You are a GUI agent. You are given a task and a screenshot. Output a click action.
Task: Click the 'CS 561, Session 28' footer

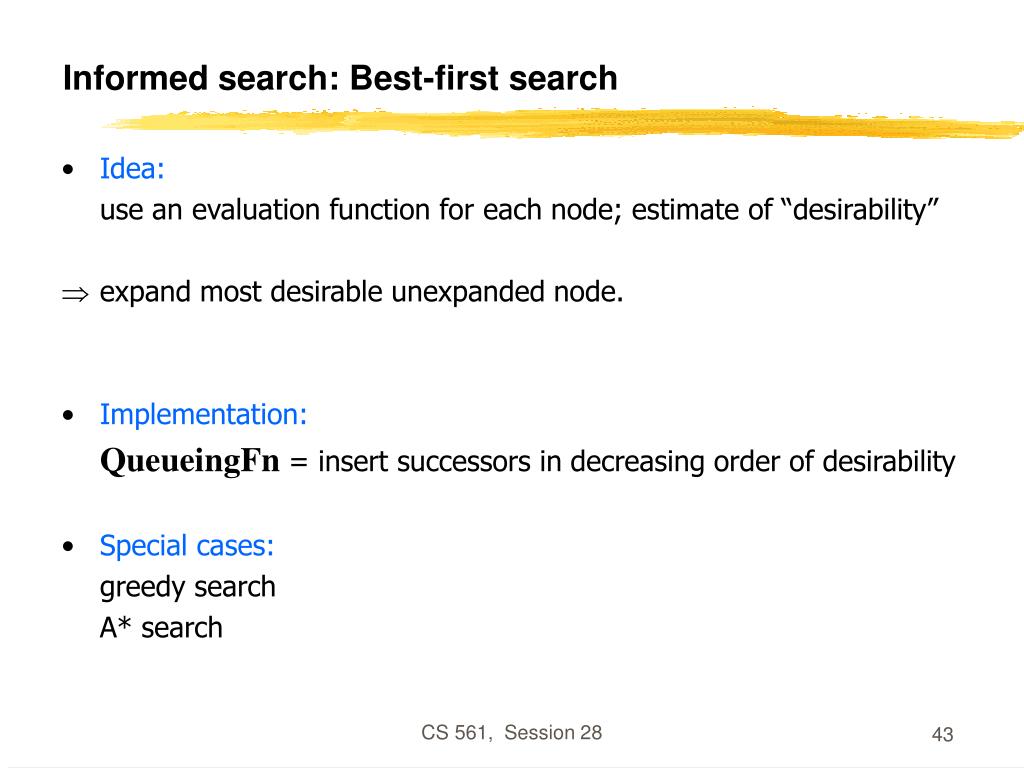tap(511, 733)
